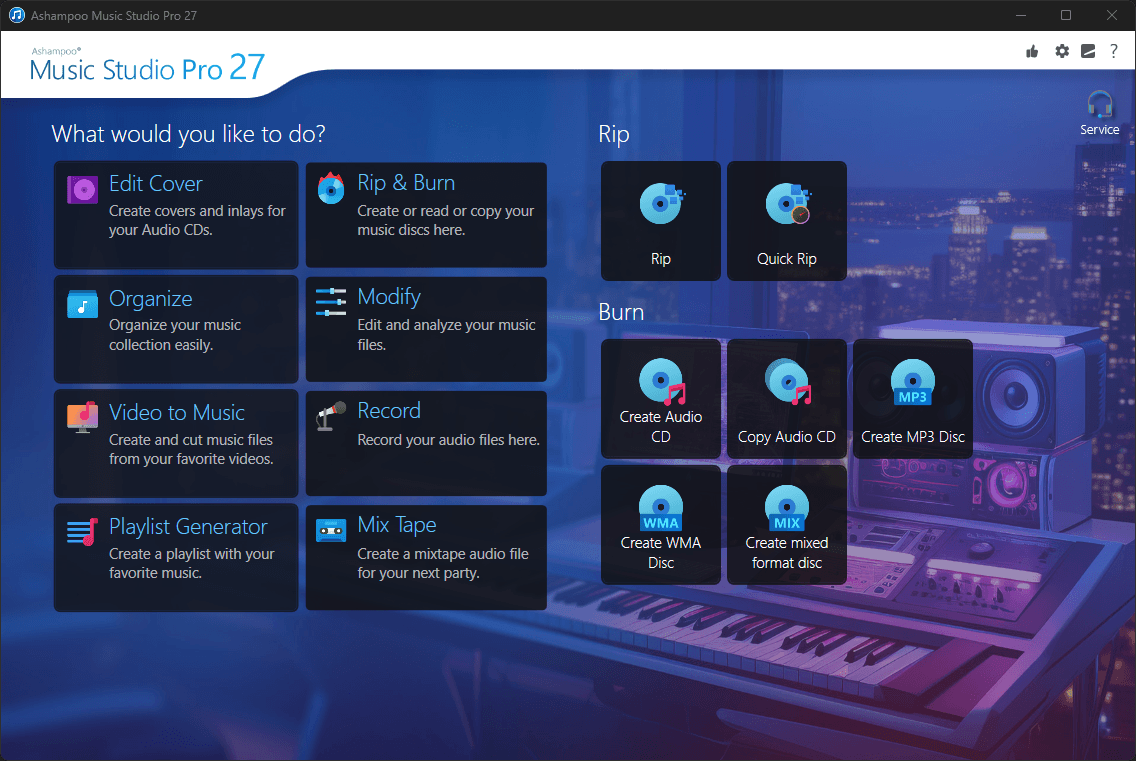
Task: Click 'Organize your music collection easily' text
Action: point(175,335)
